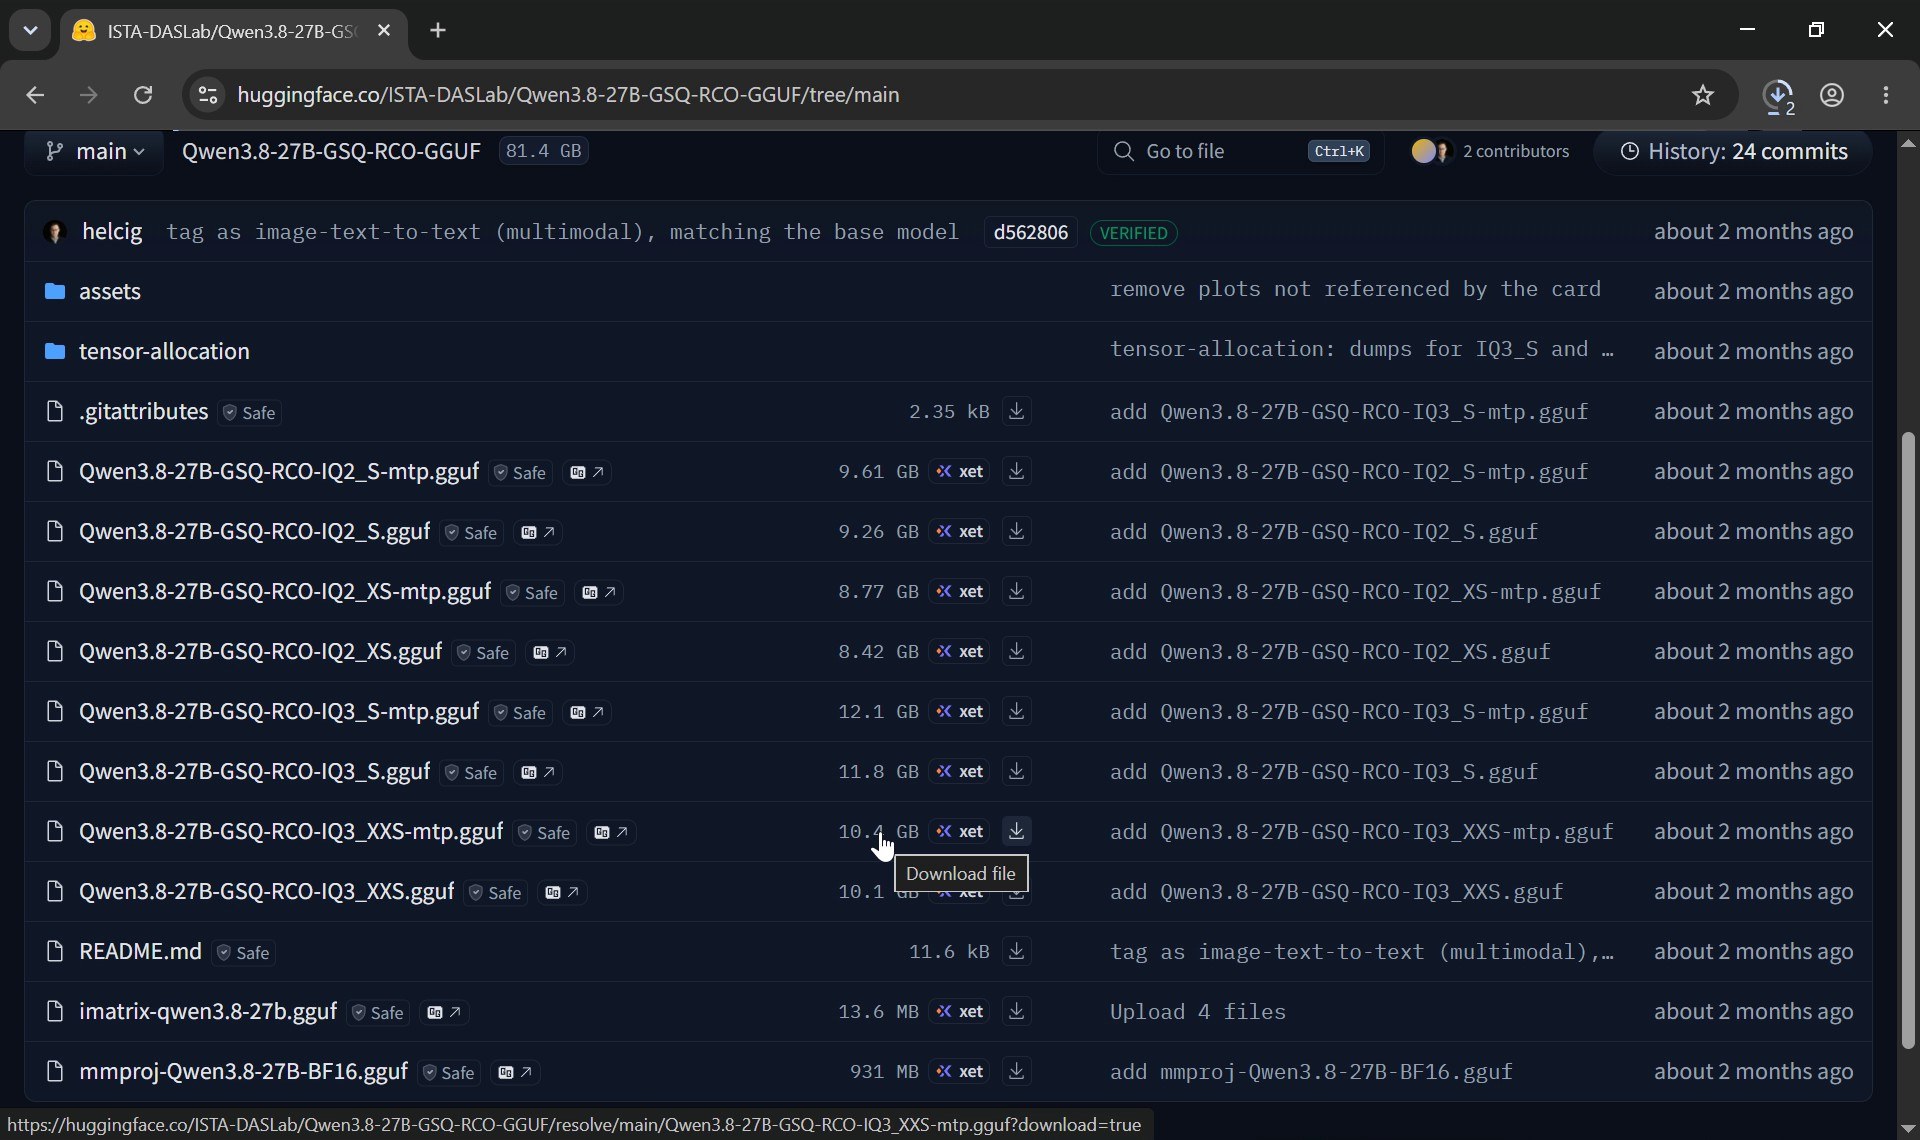Go back to the previous page
Viewport: 1920px width, 1140px height.
pos(35,95)
